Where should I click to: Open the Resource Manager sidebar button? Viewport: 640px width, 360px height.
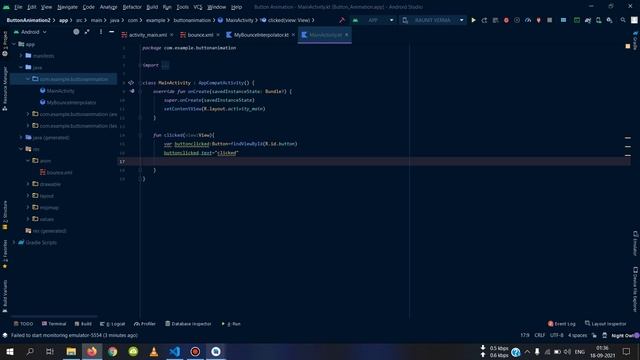pos(5,88)
